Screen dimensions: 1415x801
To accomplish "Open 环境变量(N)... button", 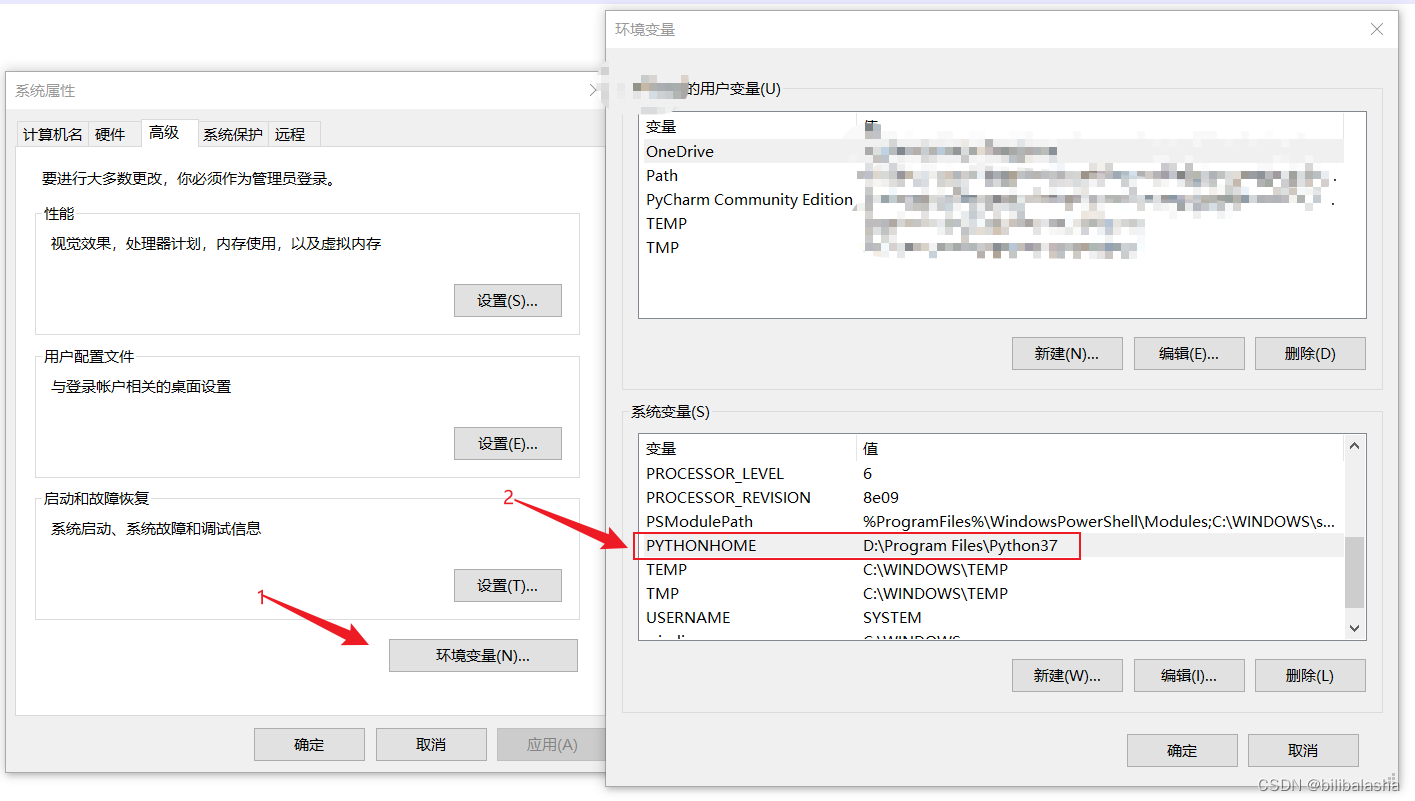I will tap(483, 655).
